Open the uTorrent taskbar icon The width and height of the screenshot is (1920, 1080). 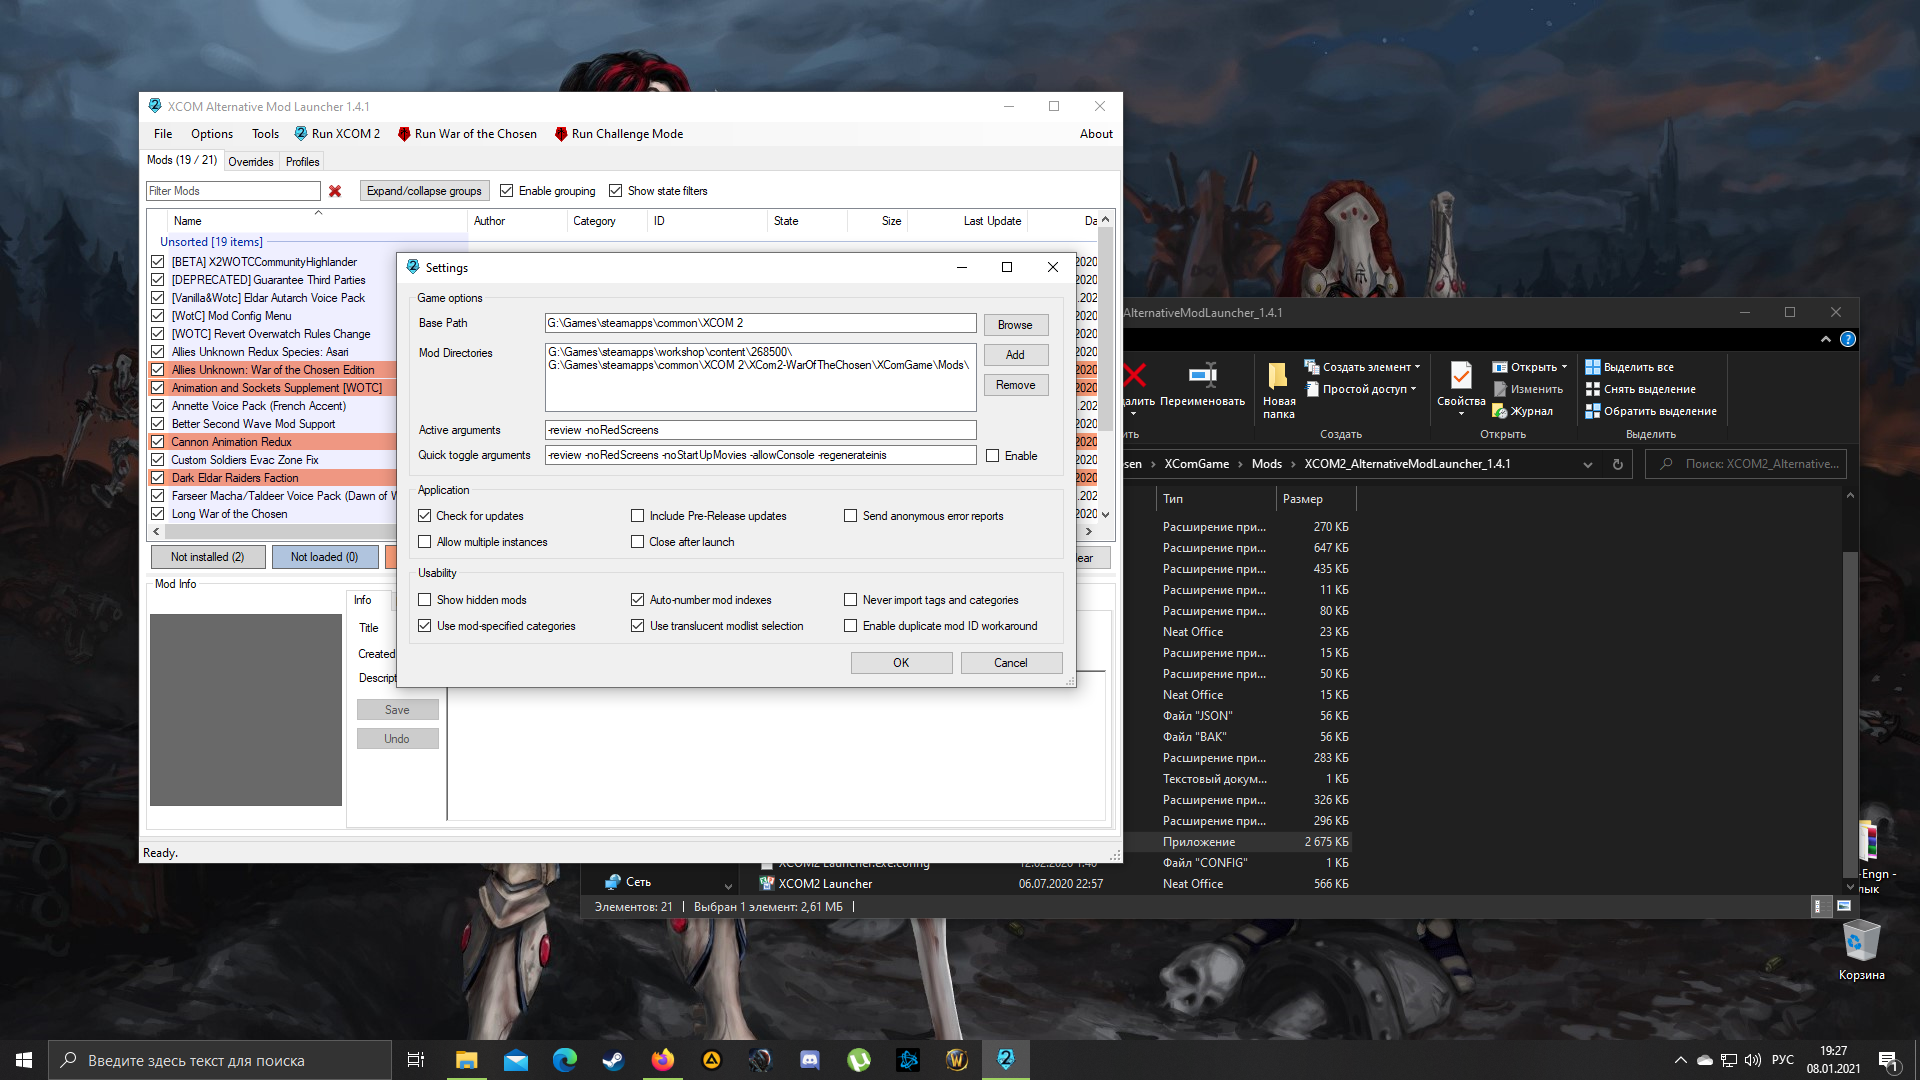point(859,1060)
